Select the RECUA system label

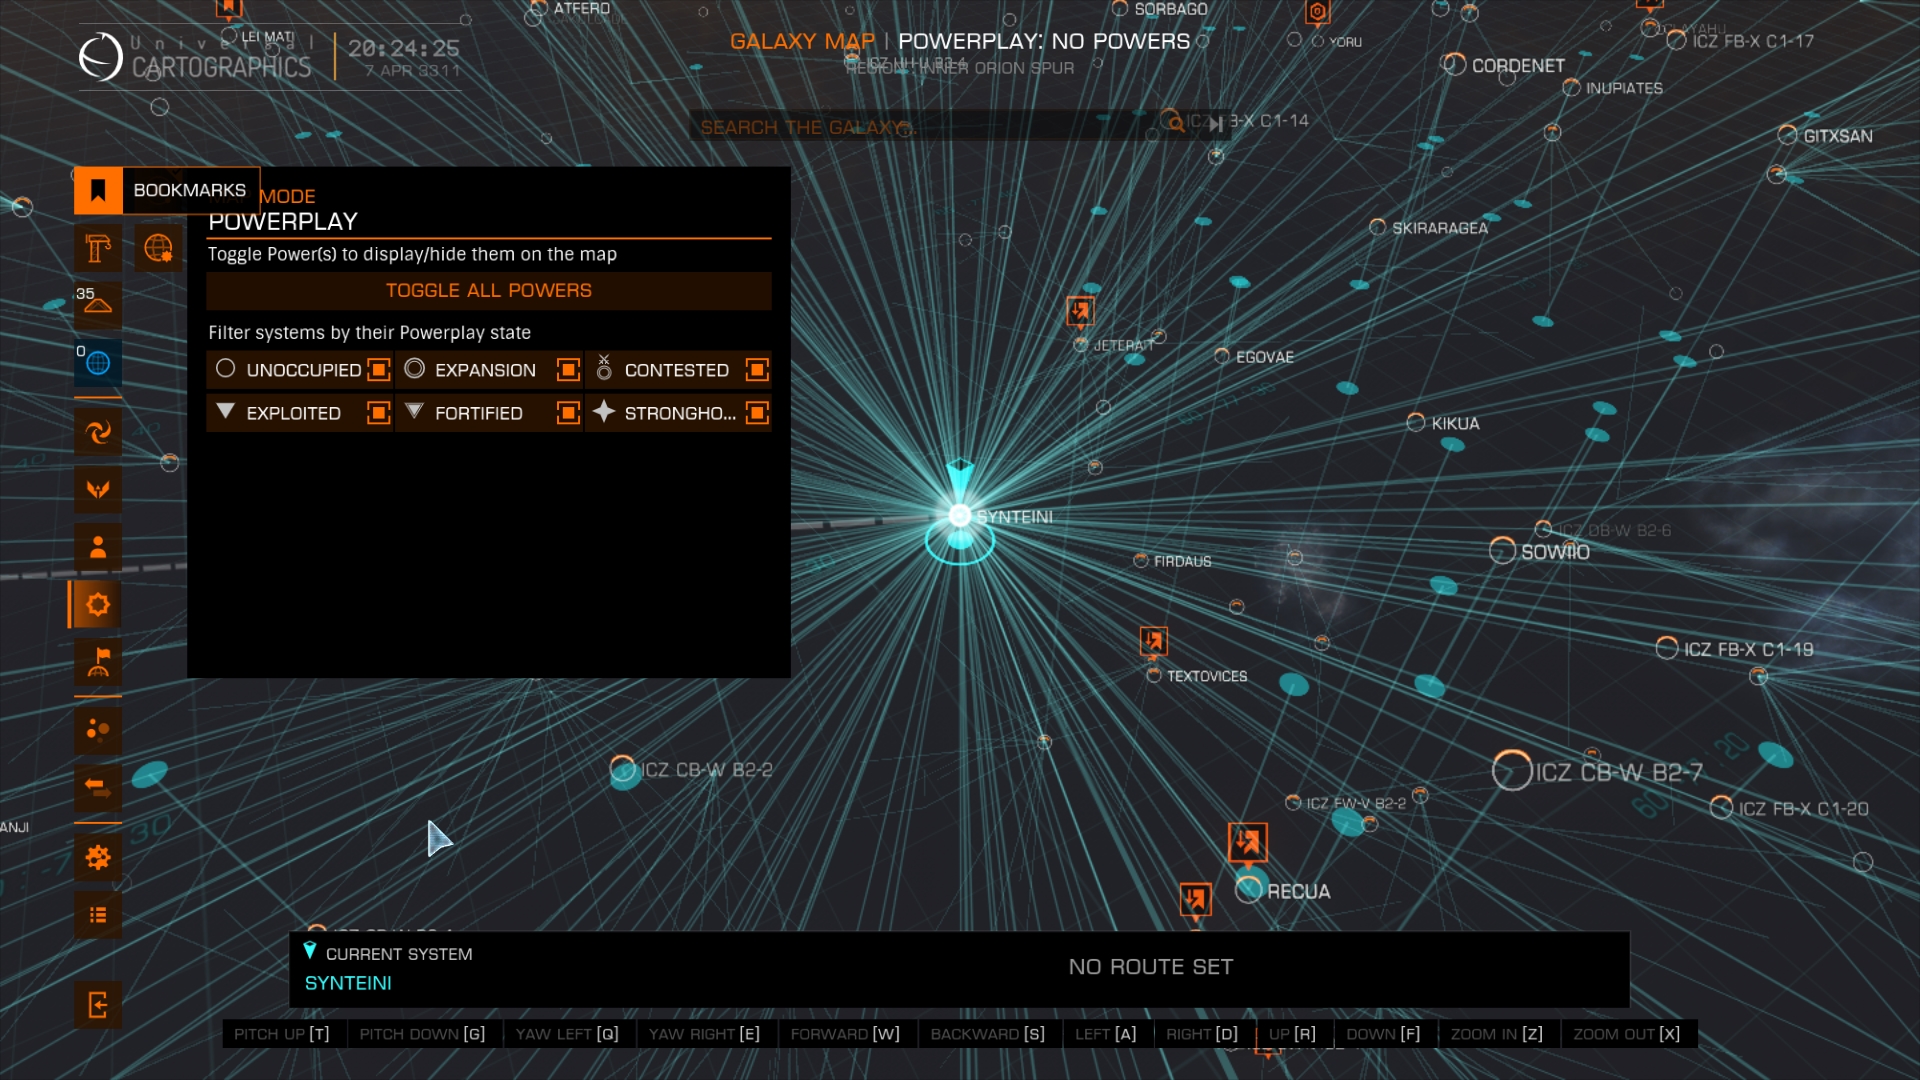1298,892
